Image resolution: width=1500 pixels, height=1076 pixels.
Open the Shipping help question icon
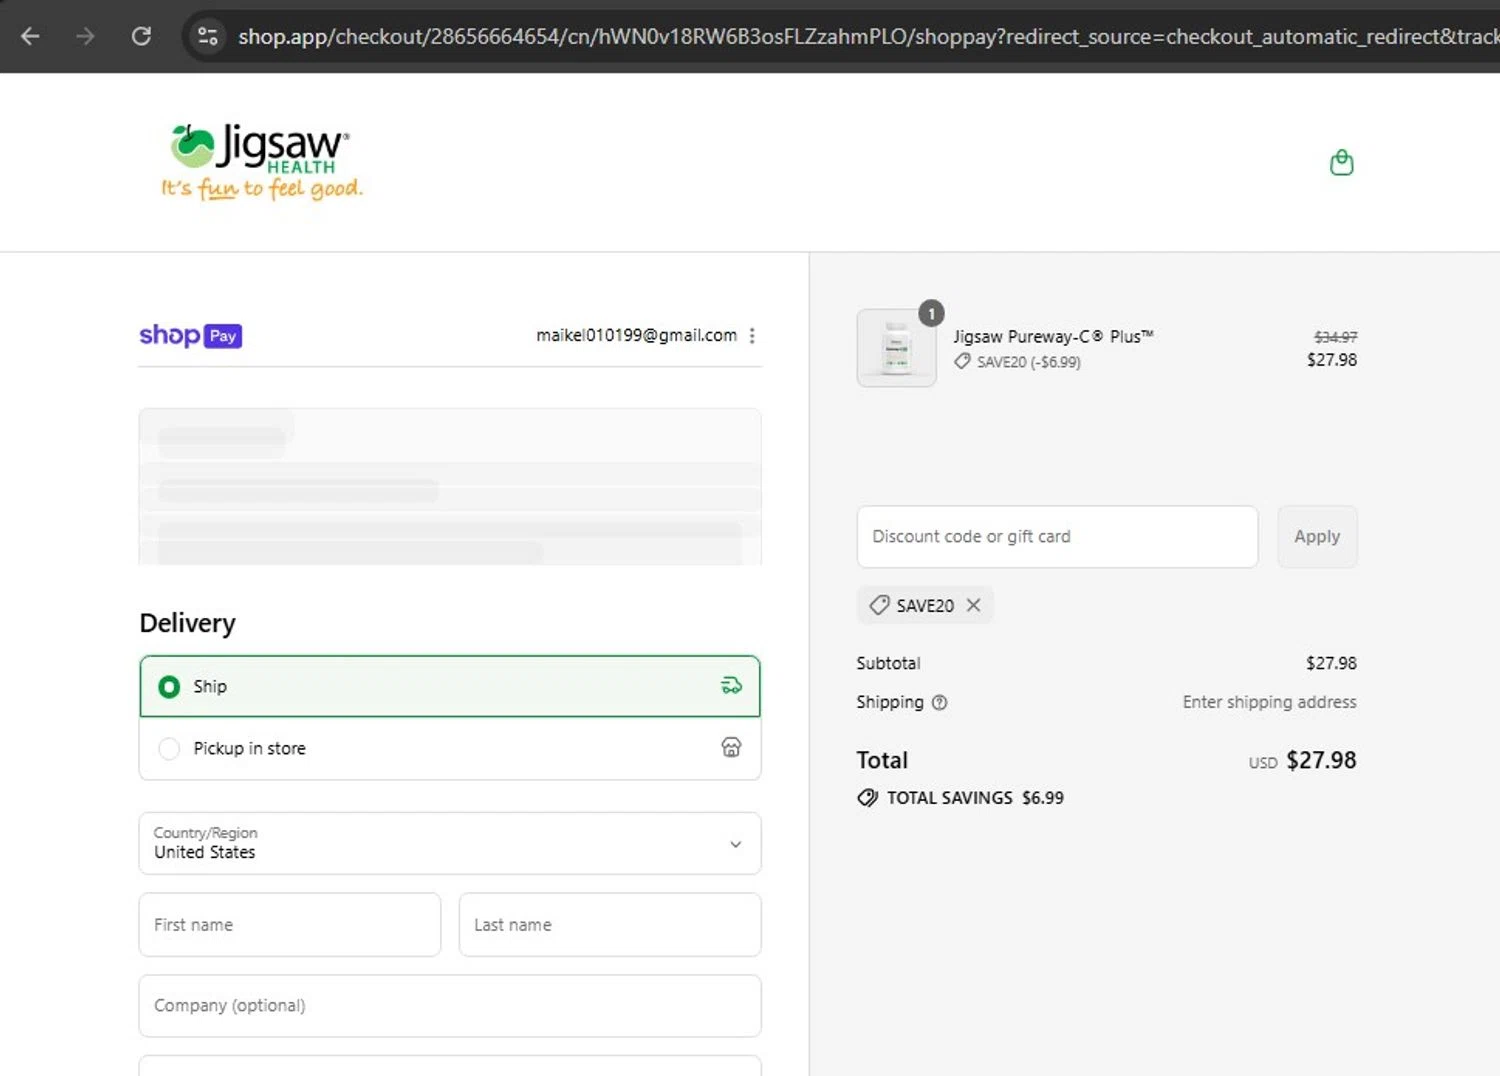[x=939, y=702]
